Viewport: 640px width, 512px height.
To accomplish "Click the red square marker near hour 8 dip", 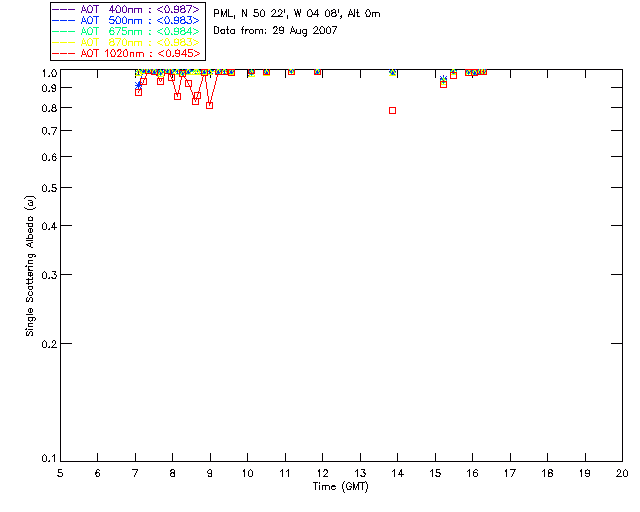I will pyautogui.click(x=177, y=96).
